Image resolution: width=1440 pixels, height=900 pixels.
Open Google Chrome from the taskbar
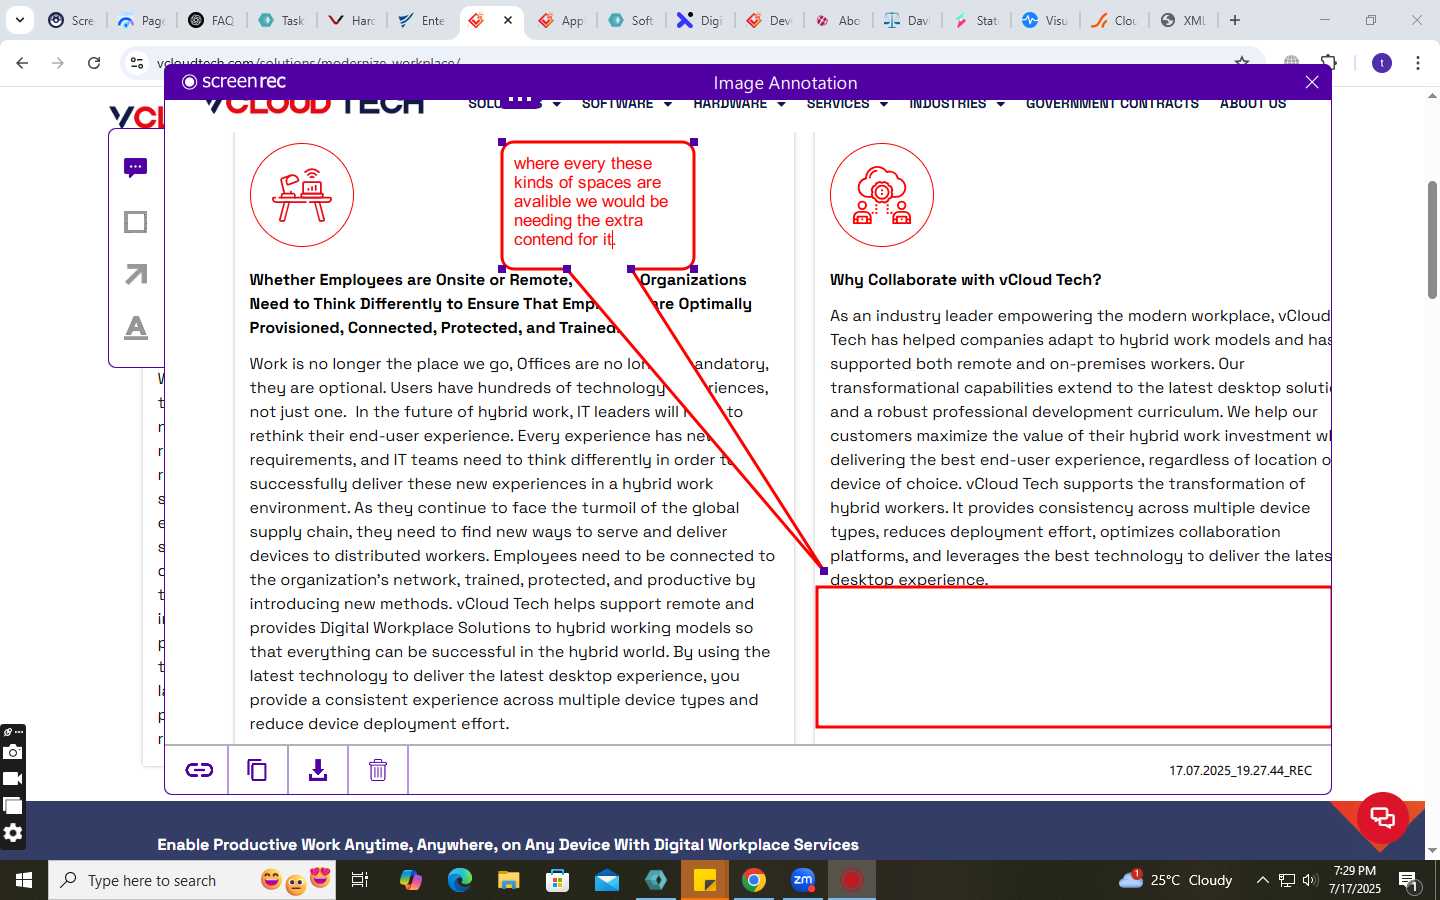[x=754, y=880]
